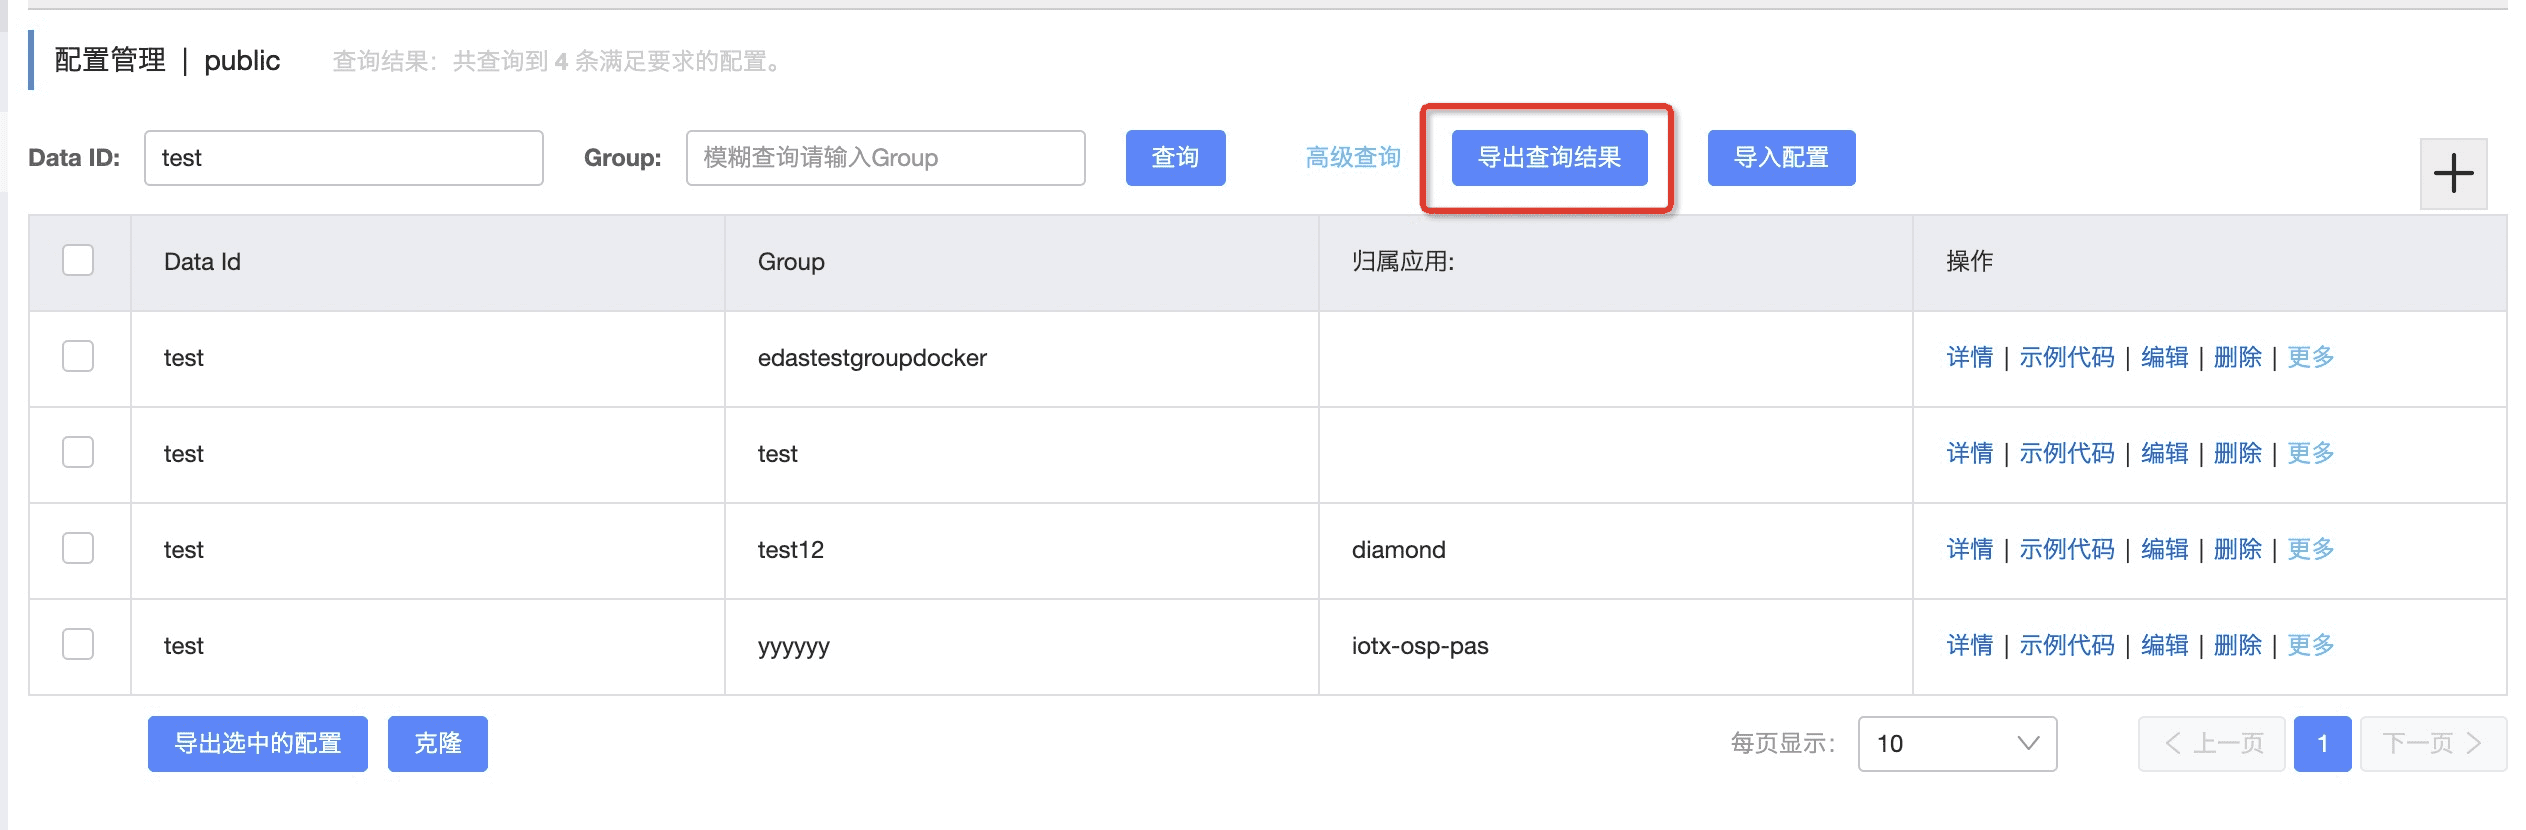This screenshot has height=830, width=2526.
Task: Click the 查询 search button
Action: pos(1175,158)
